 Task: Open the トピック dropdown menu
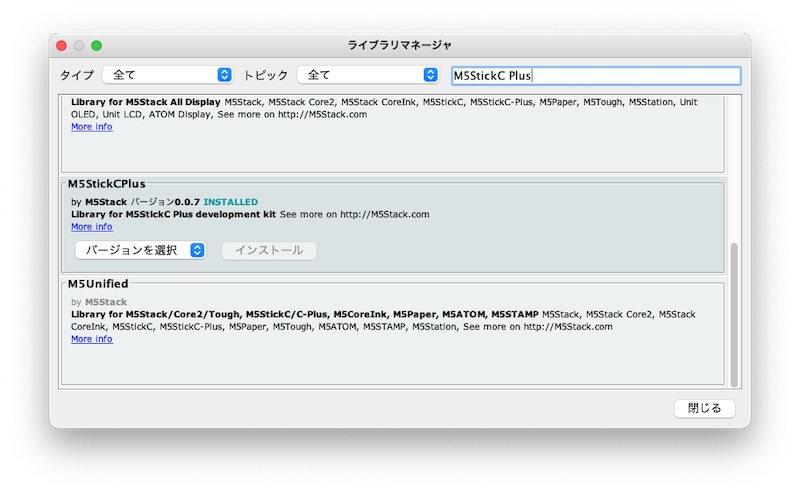(367, 75)
